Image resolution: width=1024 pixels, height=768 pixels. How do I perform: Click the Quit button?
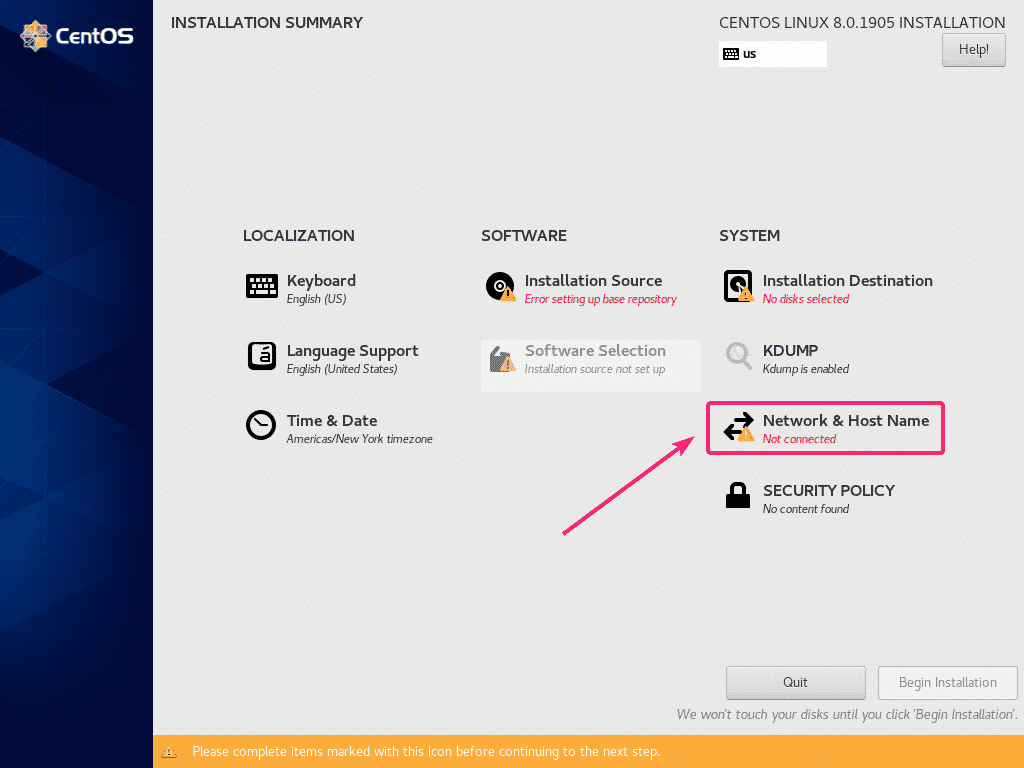coord(795,682)
